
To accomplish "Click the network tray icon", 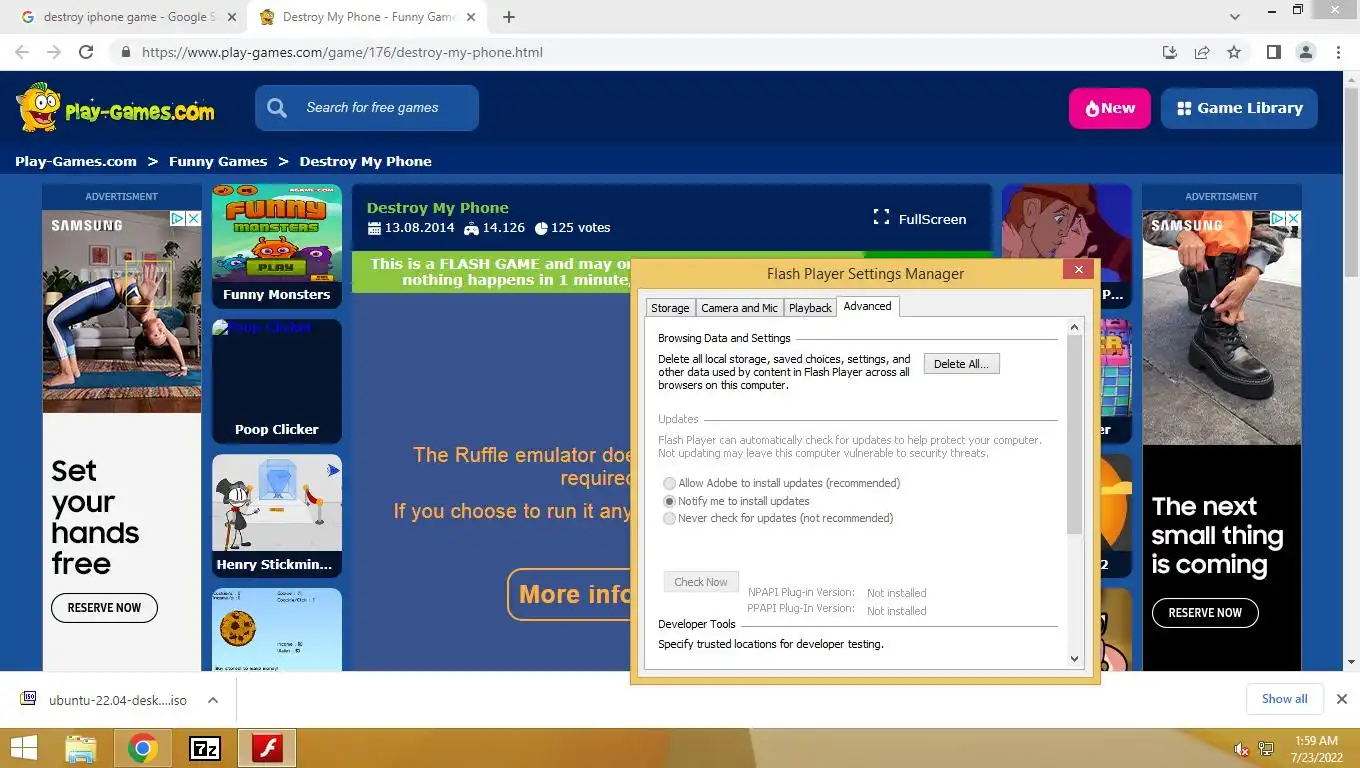I will click(1266, 749).
